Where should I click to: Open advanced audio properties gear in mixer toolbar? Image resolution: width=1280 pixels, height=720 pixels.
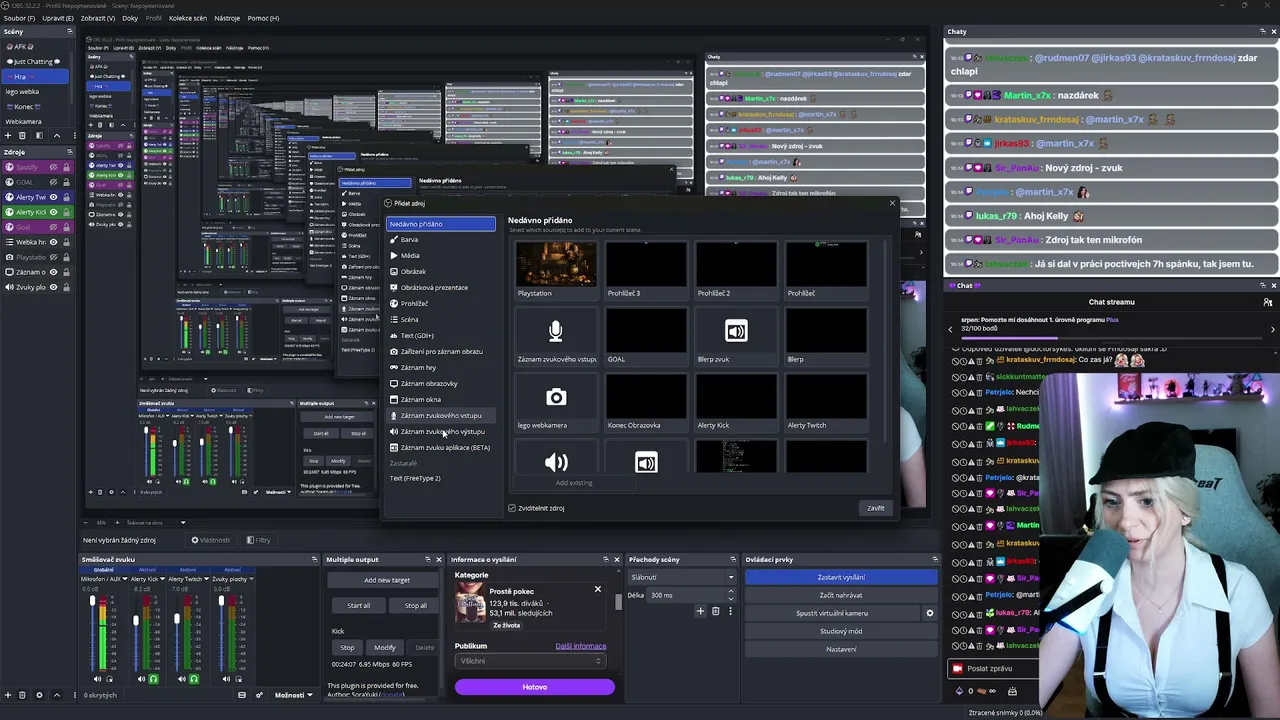point(259,695)
